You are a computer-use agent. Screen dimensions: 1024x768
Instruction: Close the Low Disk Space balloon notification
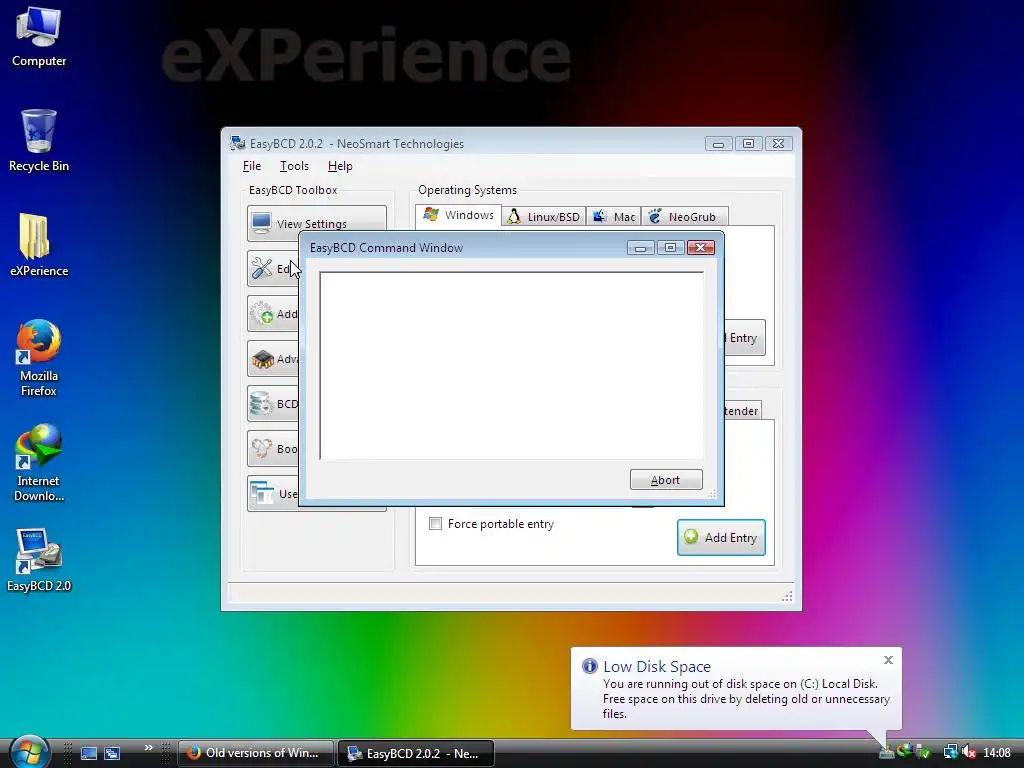click(888, 660)
